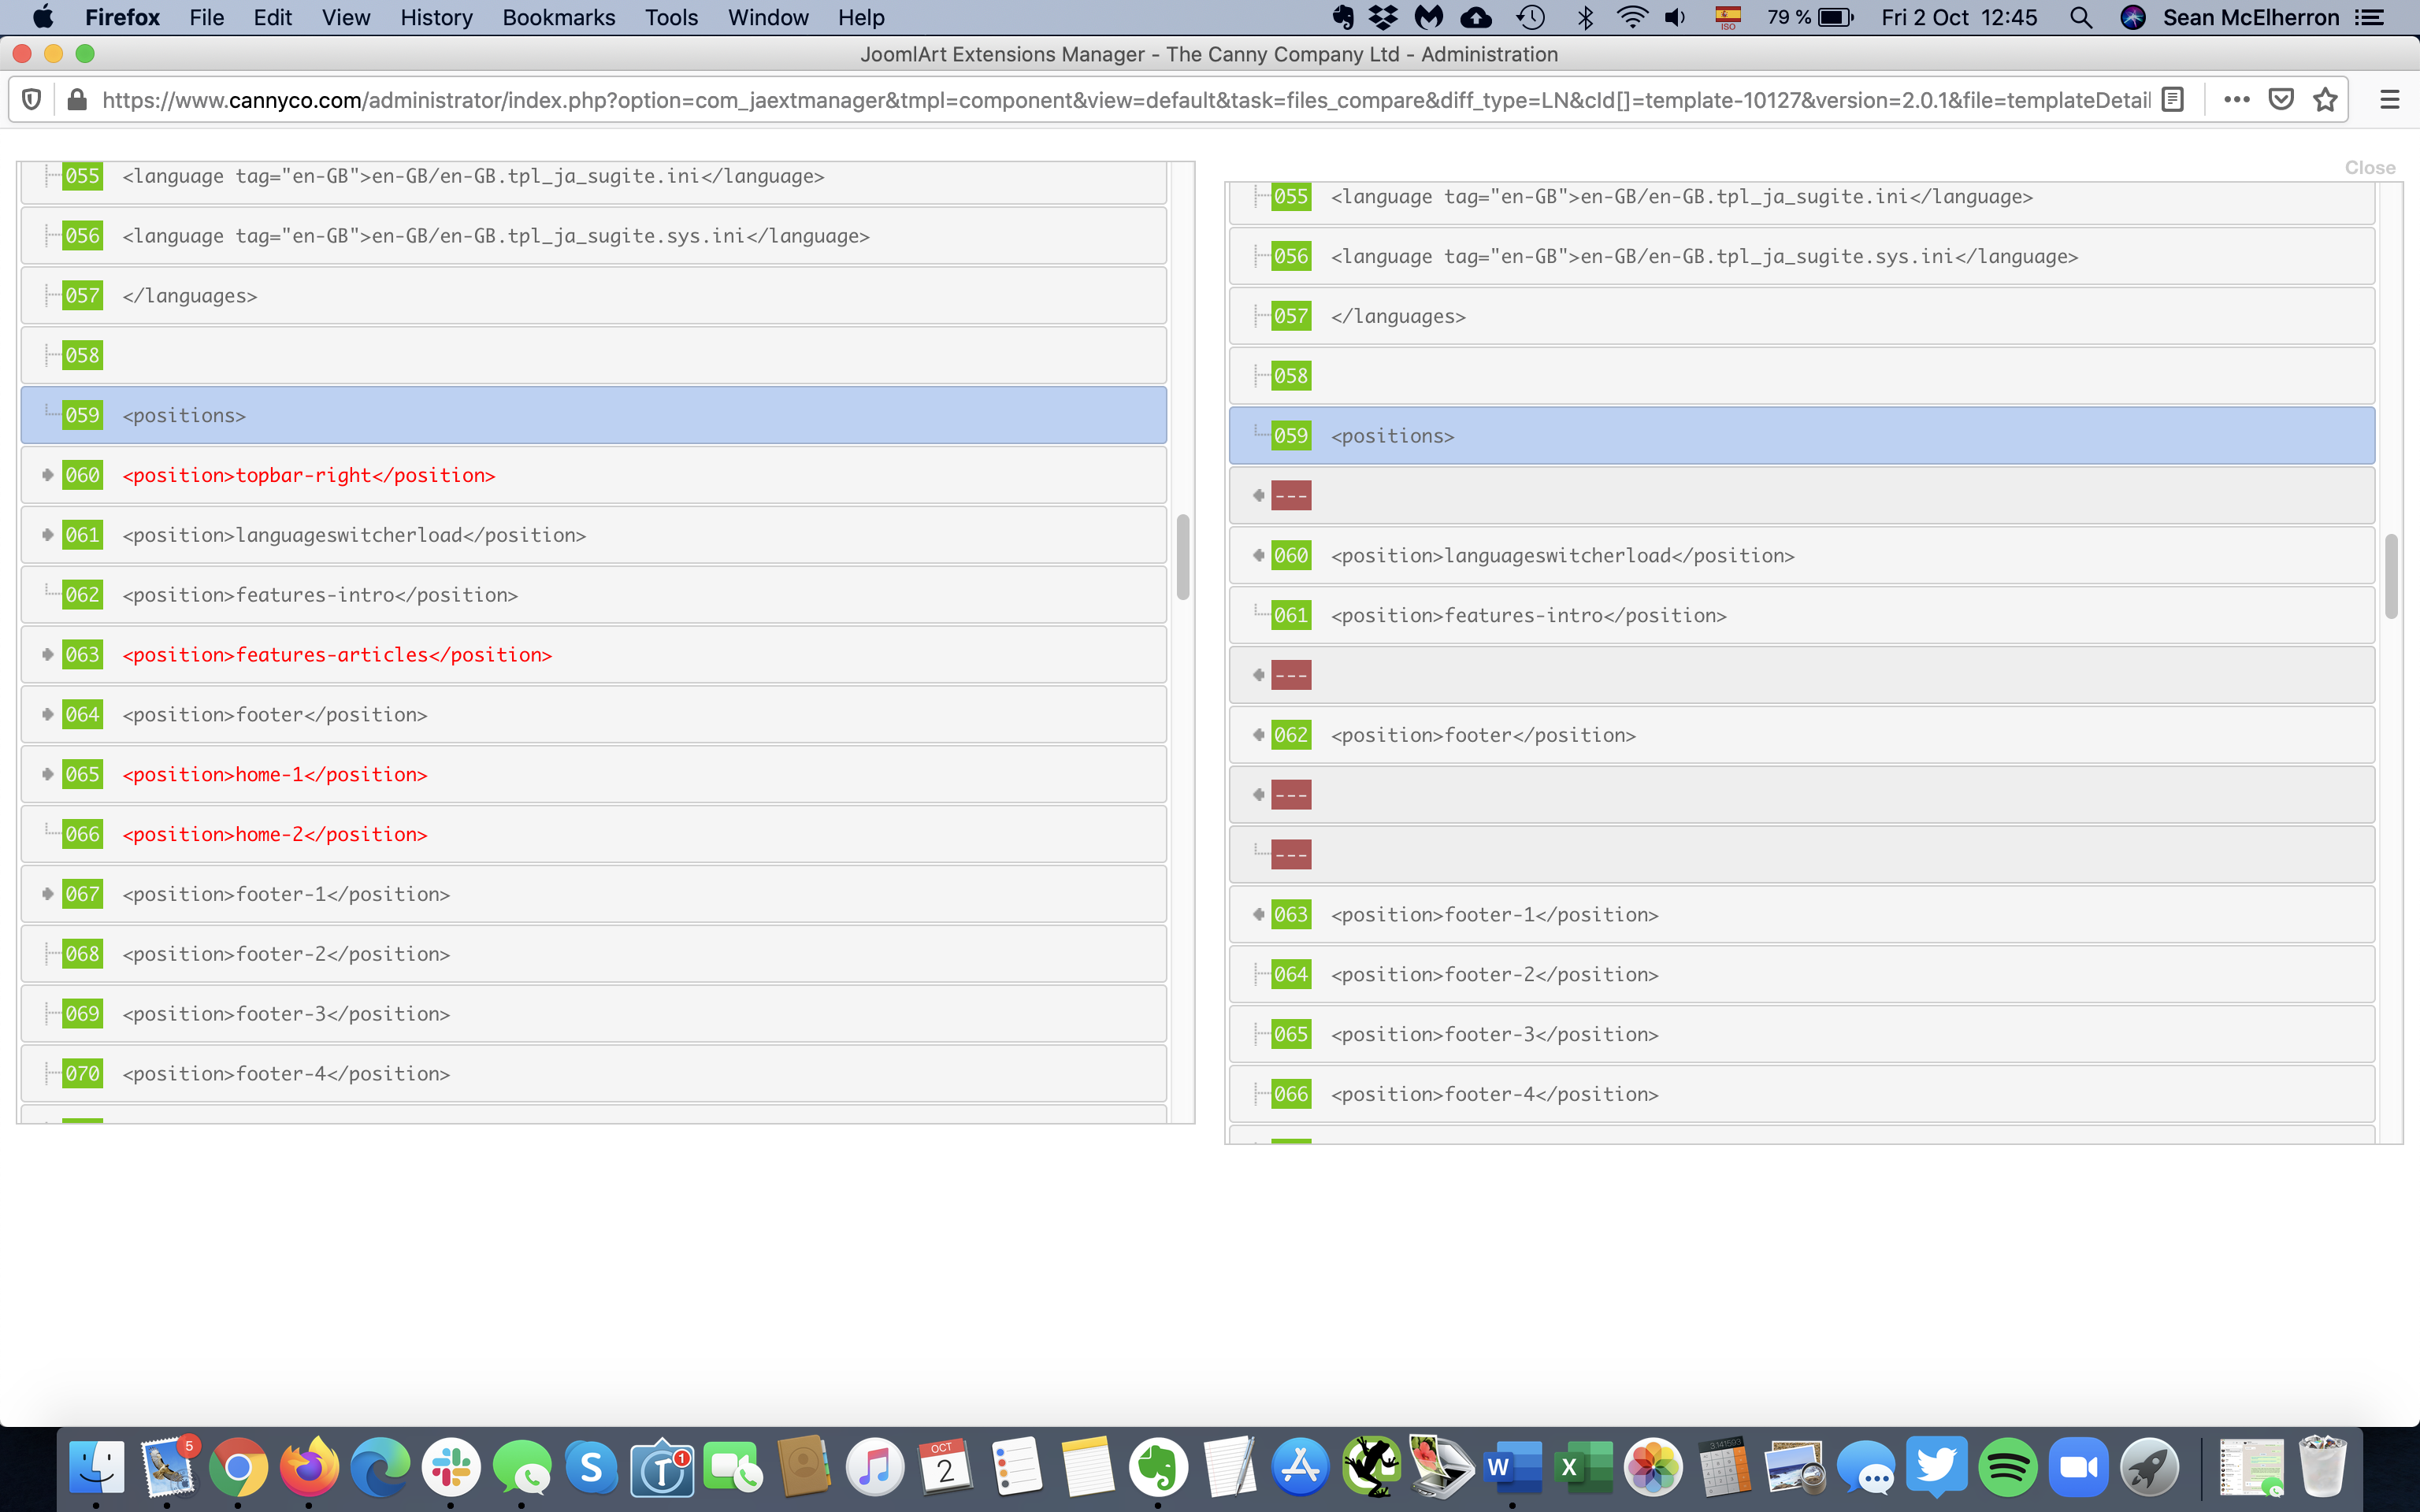This screenshot has width=2420, height=1512.
Task: Show site security info via padlock icon
Action: (x=76, y=100)
